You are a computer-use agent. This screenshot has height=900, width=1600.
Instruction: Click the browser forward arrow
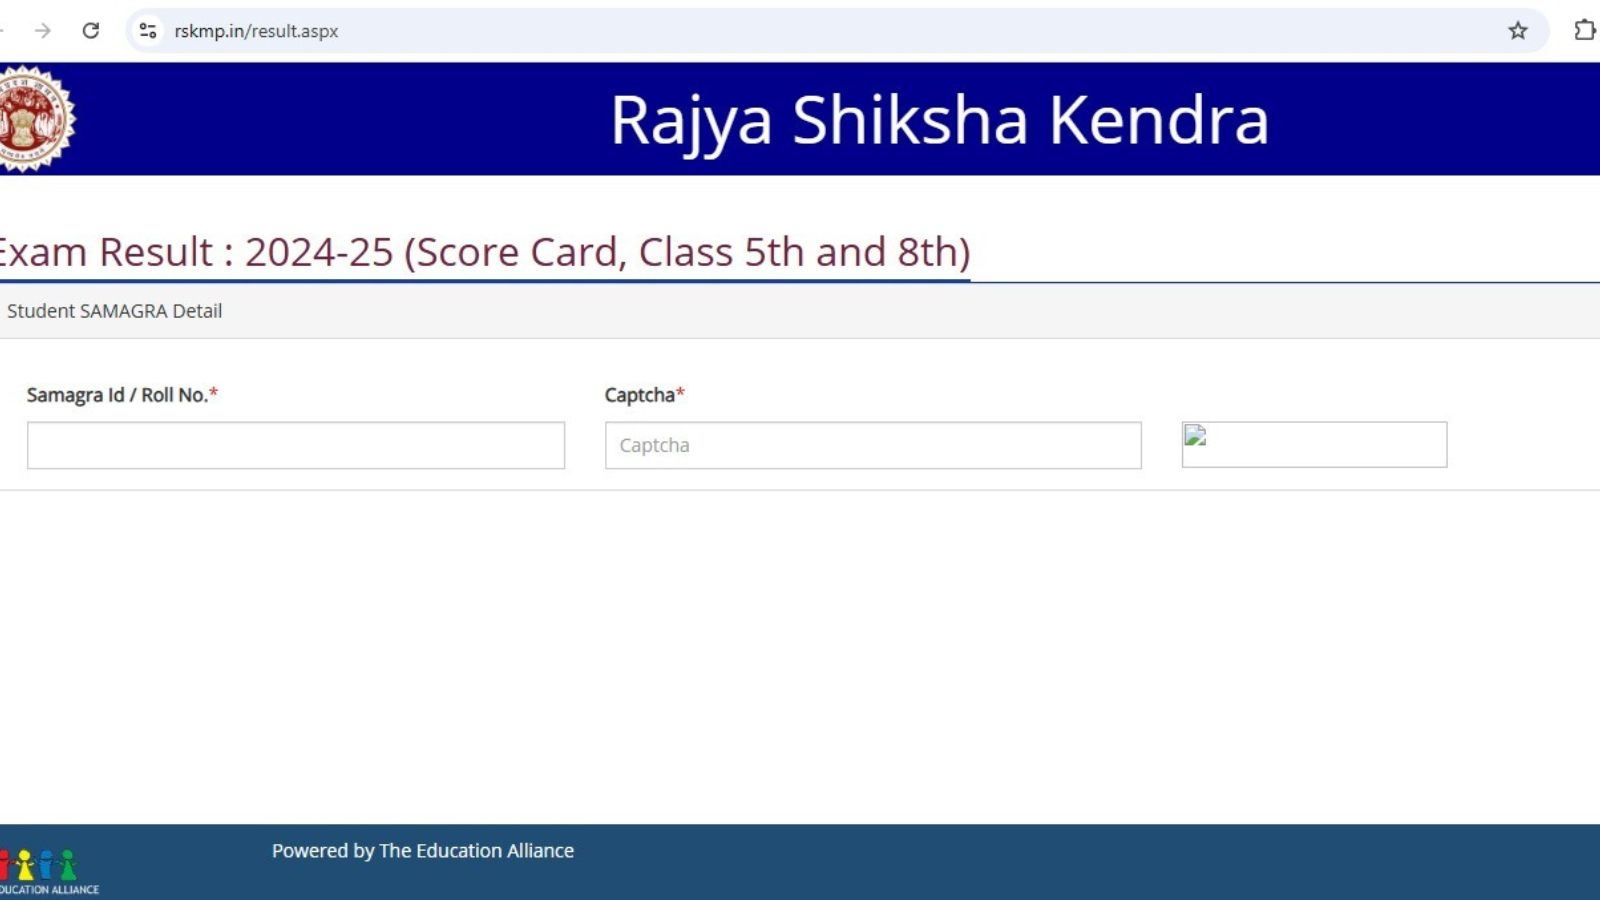point(42,31)
